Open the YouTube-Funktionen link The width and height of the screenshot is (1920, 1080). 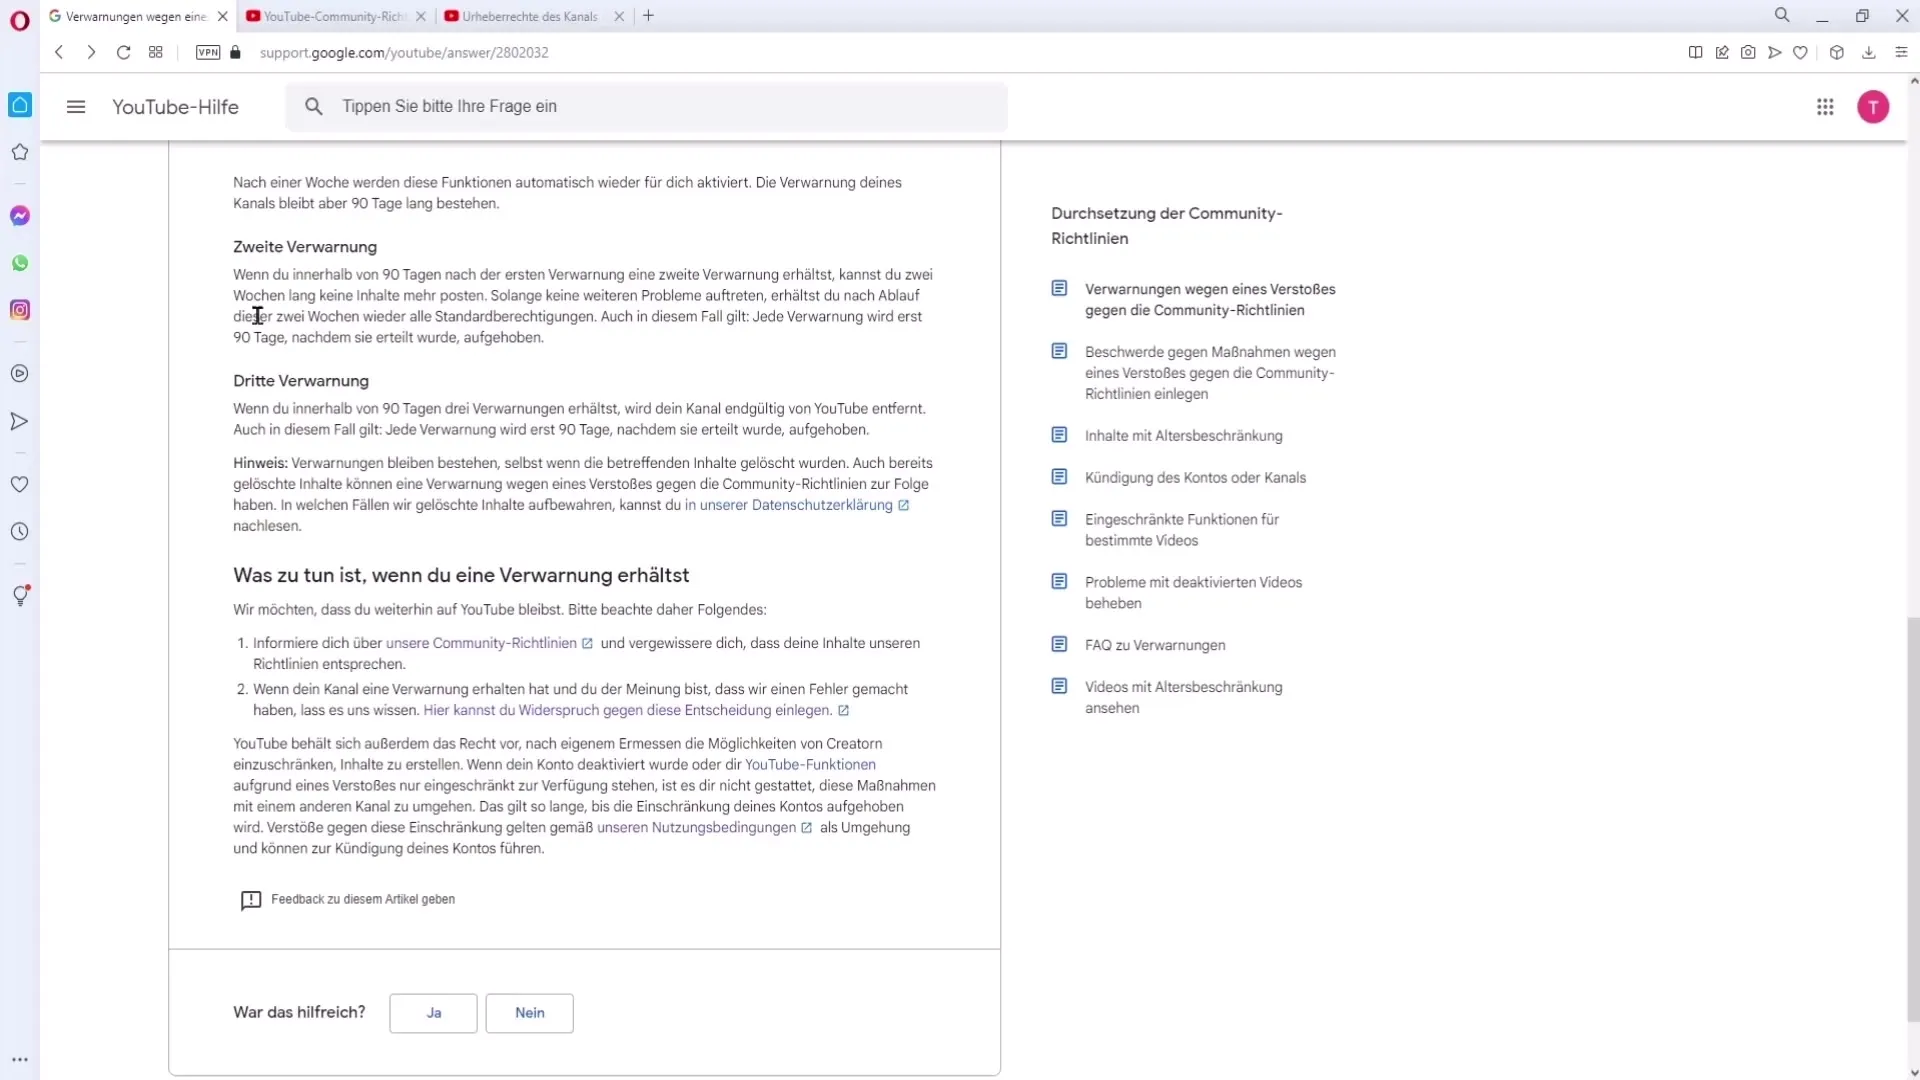click(x=810, y=765)
